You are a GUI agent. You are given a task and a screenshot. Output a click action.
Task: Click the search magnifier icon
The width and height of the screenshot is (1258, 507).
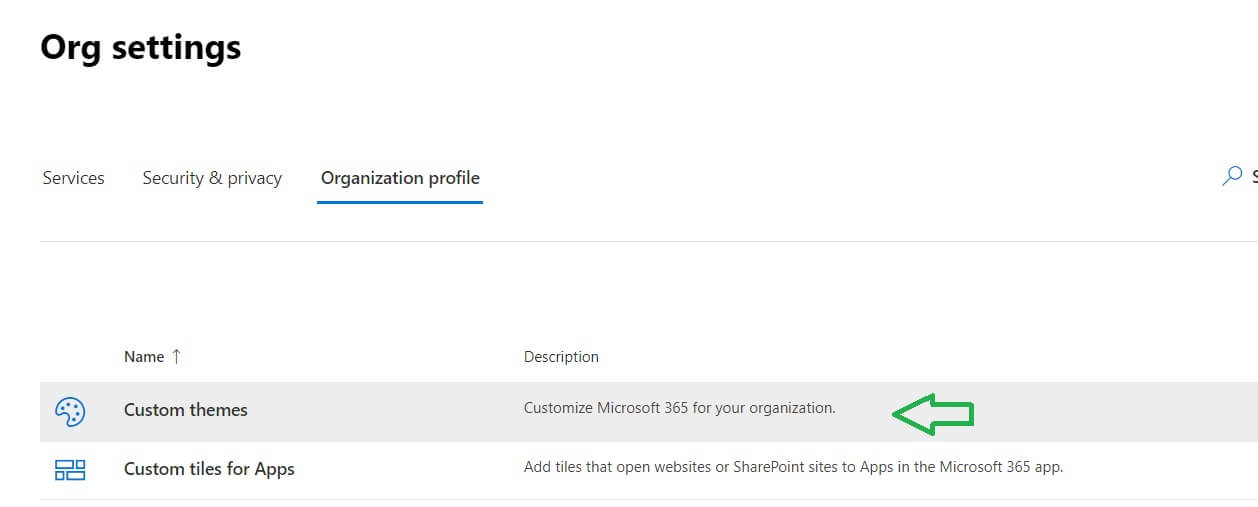1232,177
